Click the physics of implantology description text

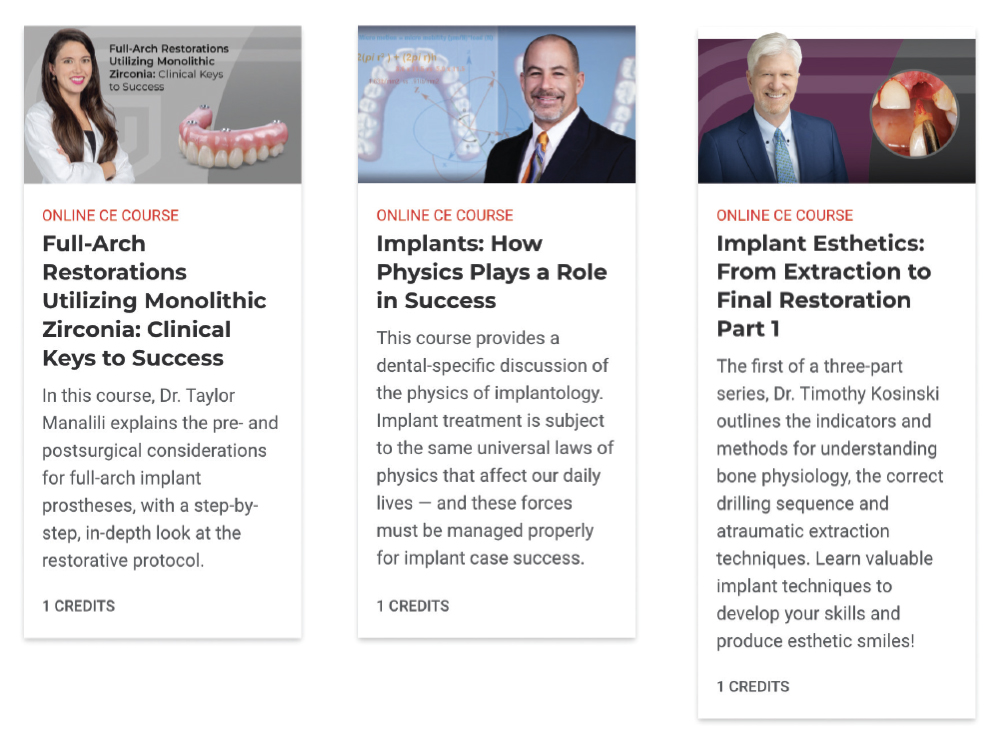point(494,448)
